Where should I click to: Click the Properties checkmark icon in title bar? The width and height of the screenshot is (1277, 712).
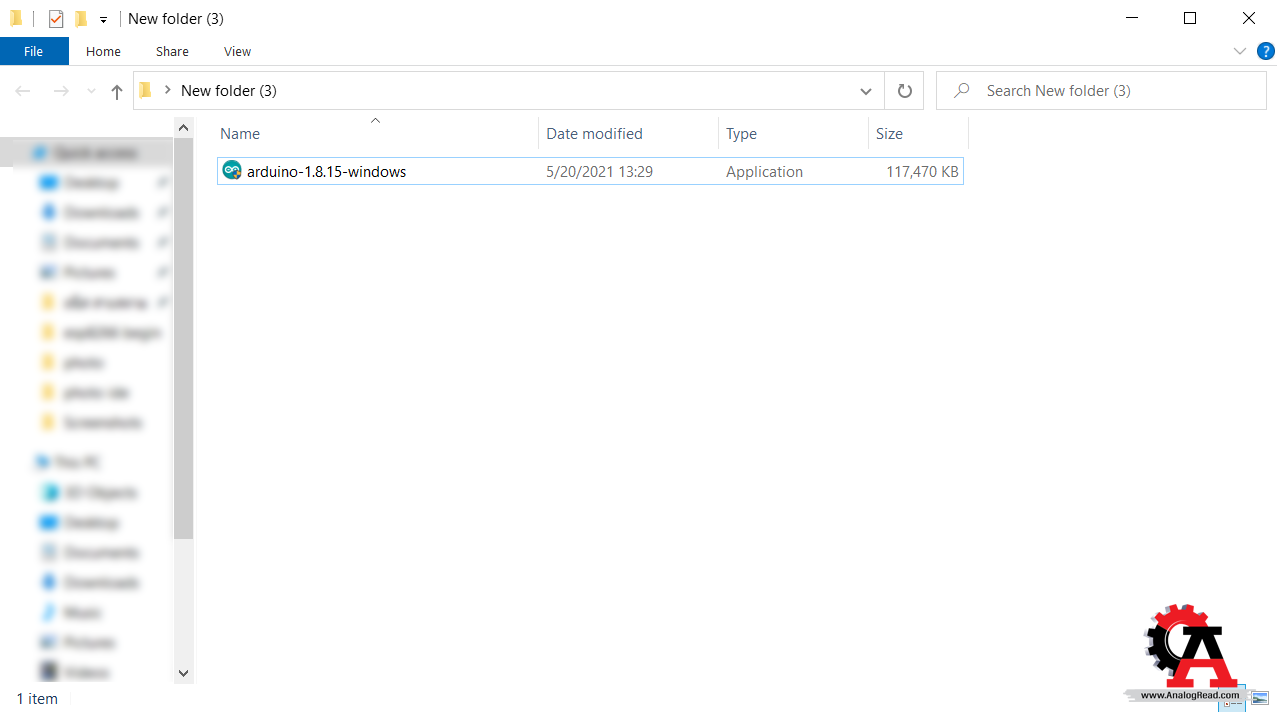[56, 19]
